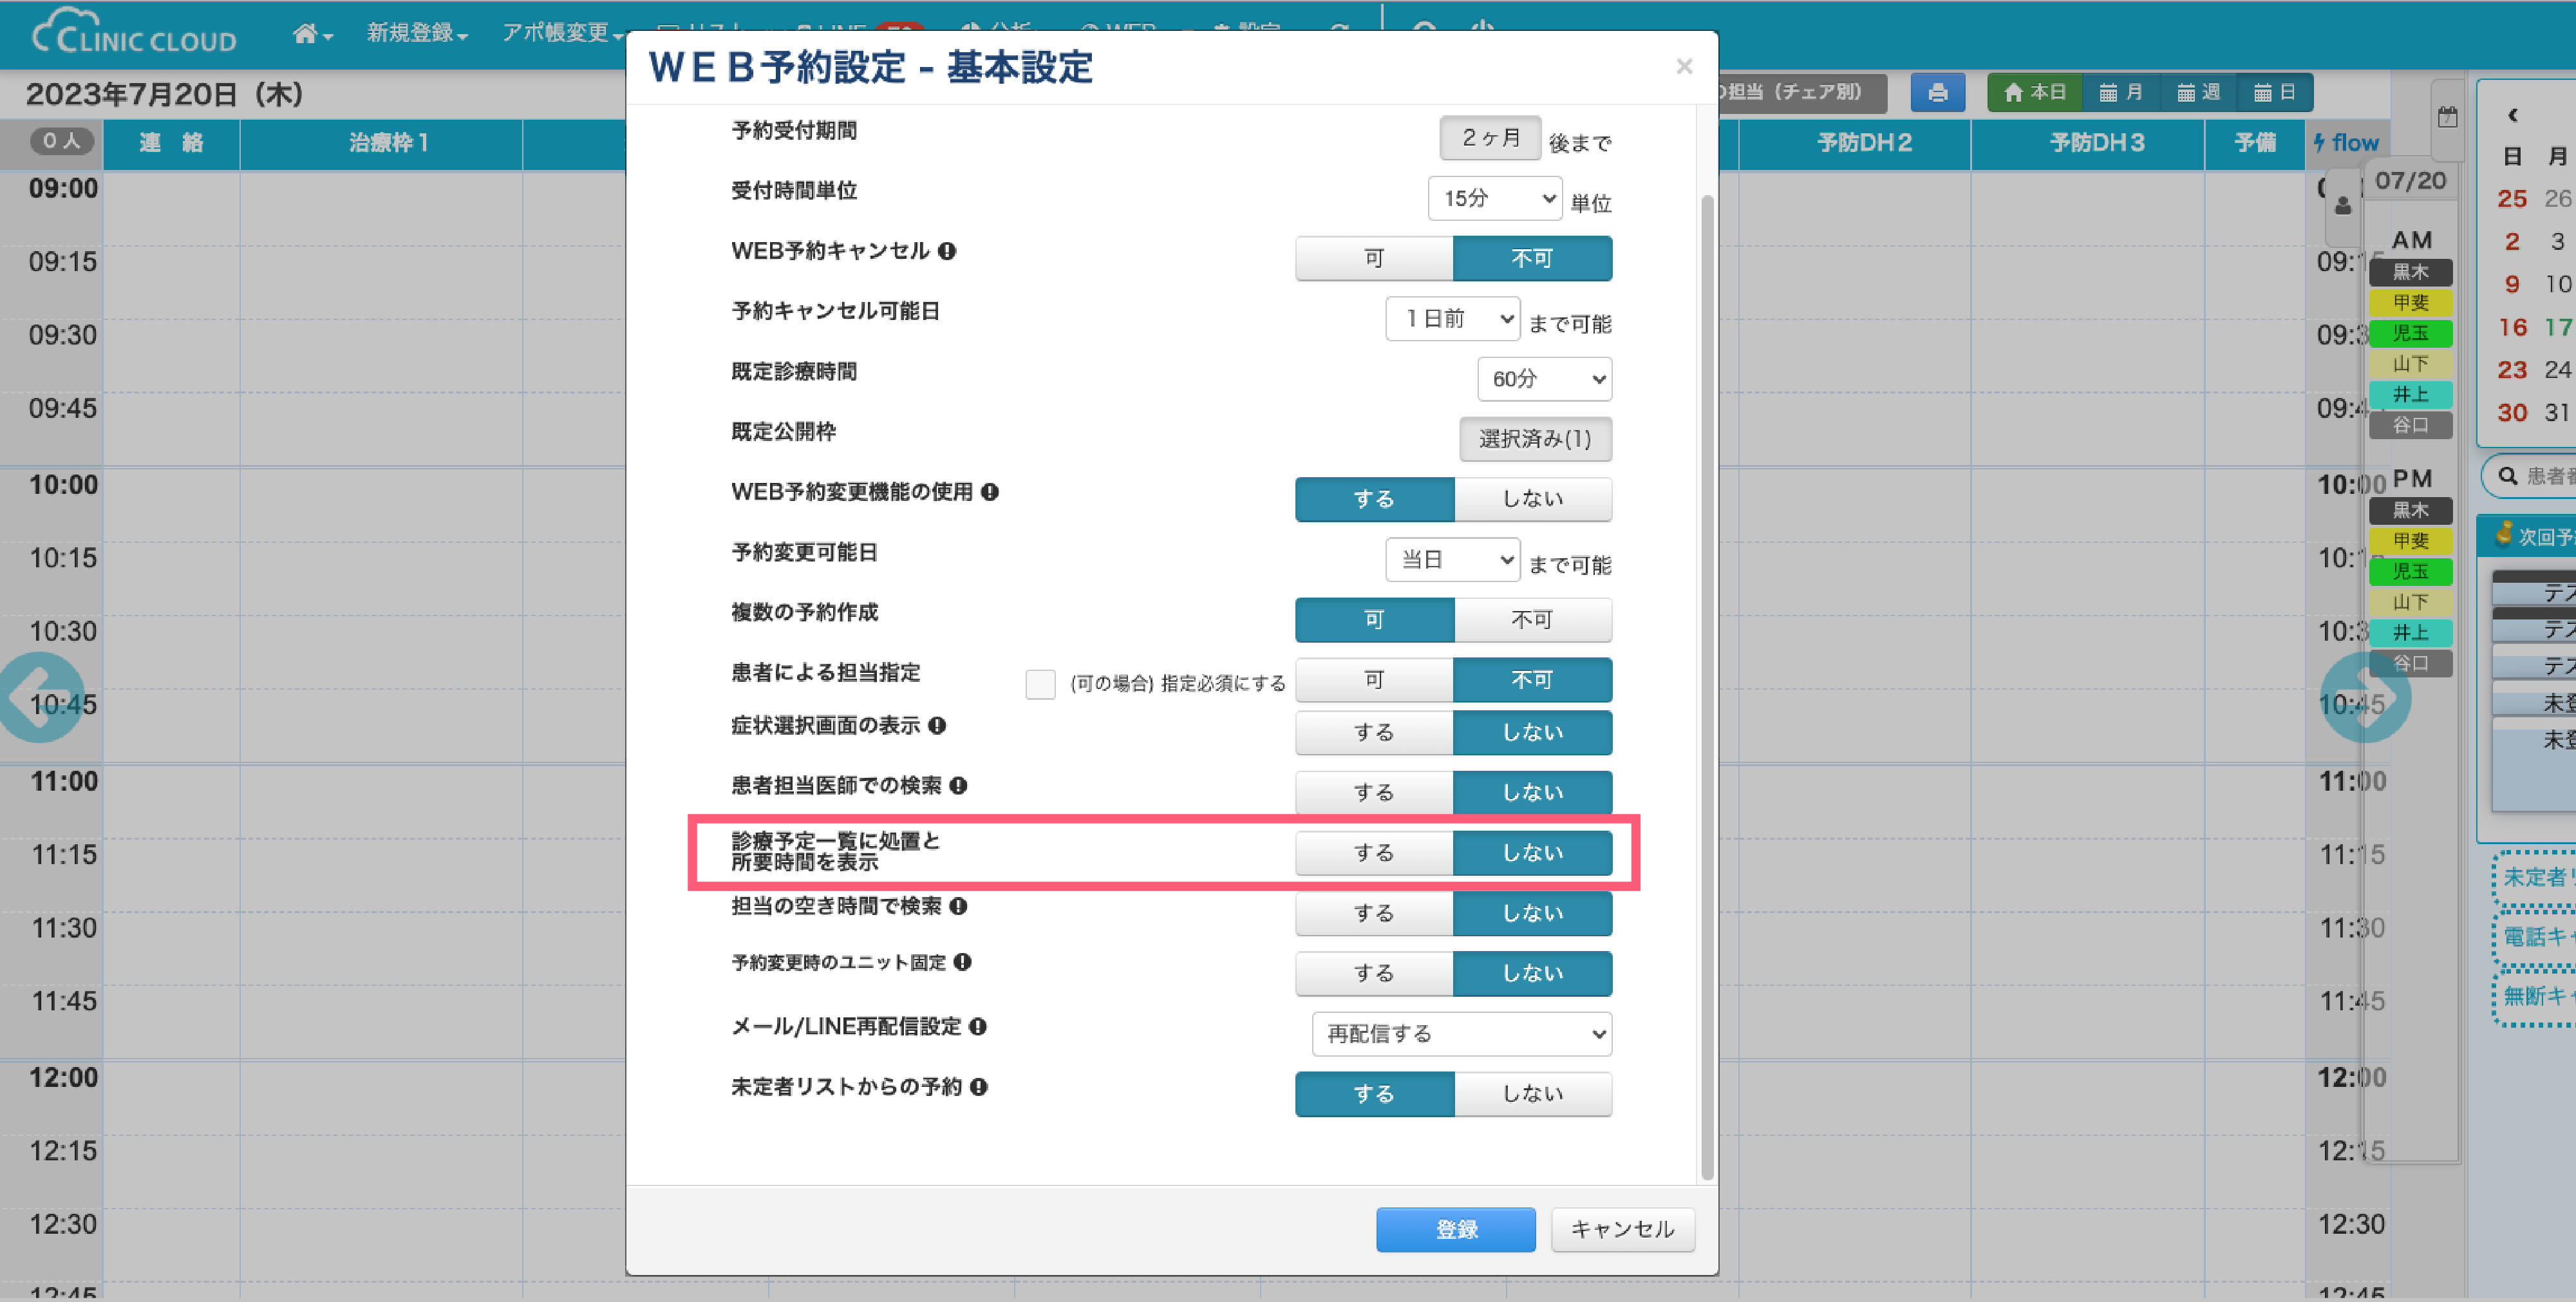Click info icon beside 症状選択画面の表示
Viewport: 2576px width, 1302px height.
[937, 726]
